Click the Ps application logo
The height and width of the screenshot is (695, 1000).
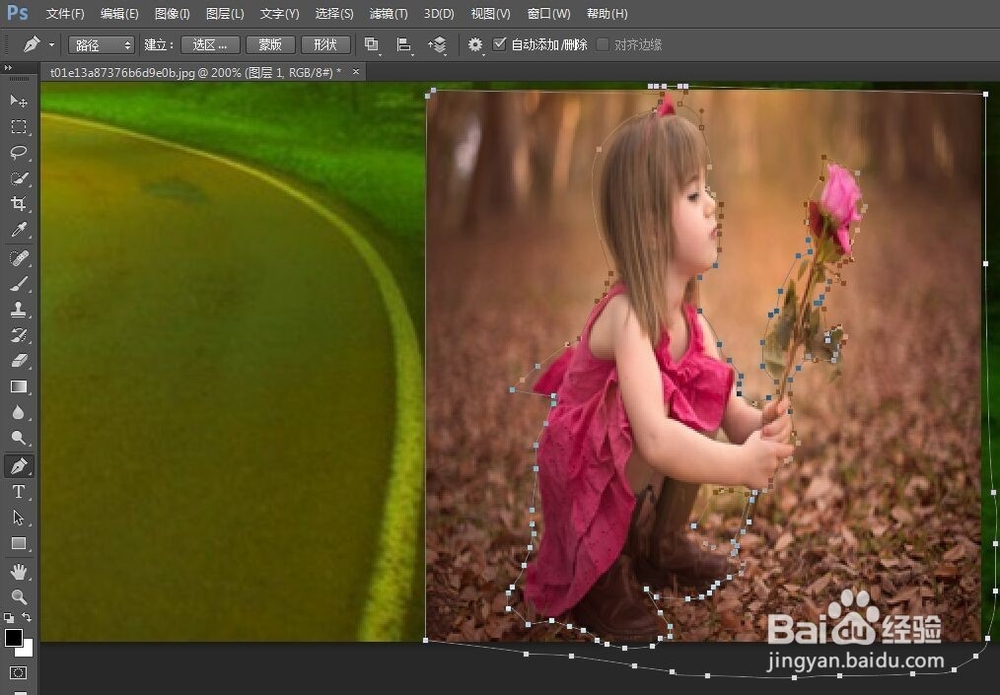coord(17,13)
